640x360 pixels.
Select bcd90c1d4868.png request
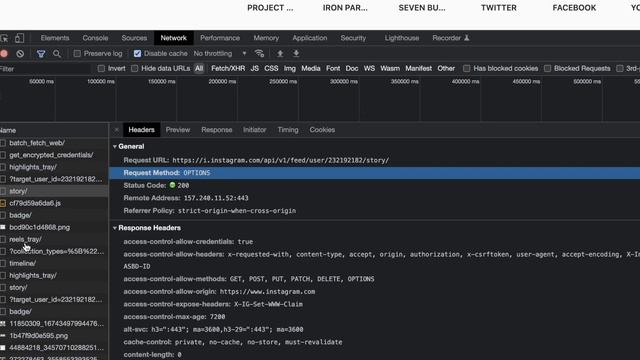tap(54, 227)
